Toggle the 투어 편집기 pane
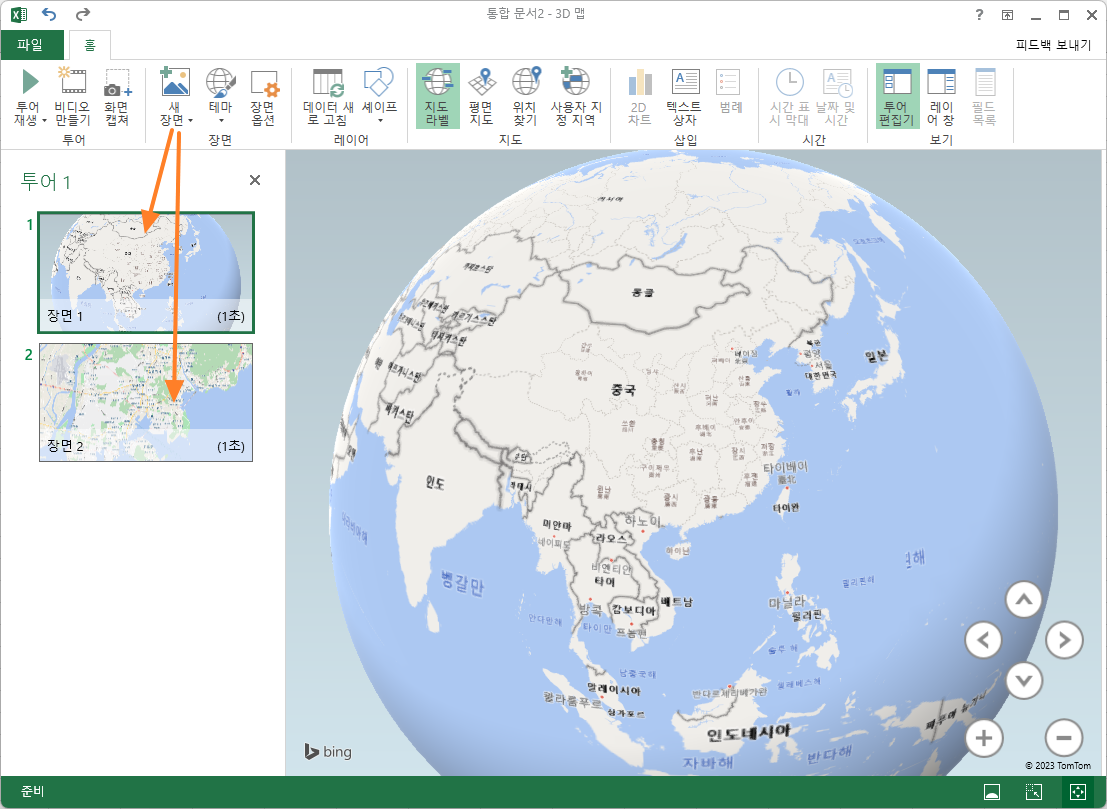 point(897,96)
